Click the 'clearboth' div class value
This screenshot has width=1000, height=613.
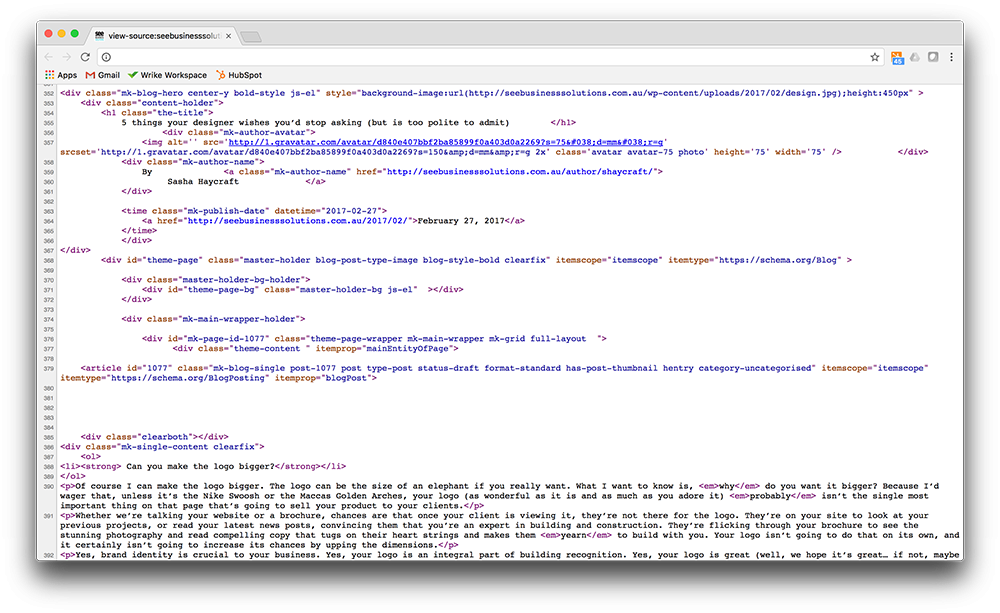tap(165, 437)
